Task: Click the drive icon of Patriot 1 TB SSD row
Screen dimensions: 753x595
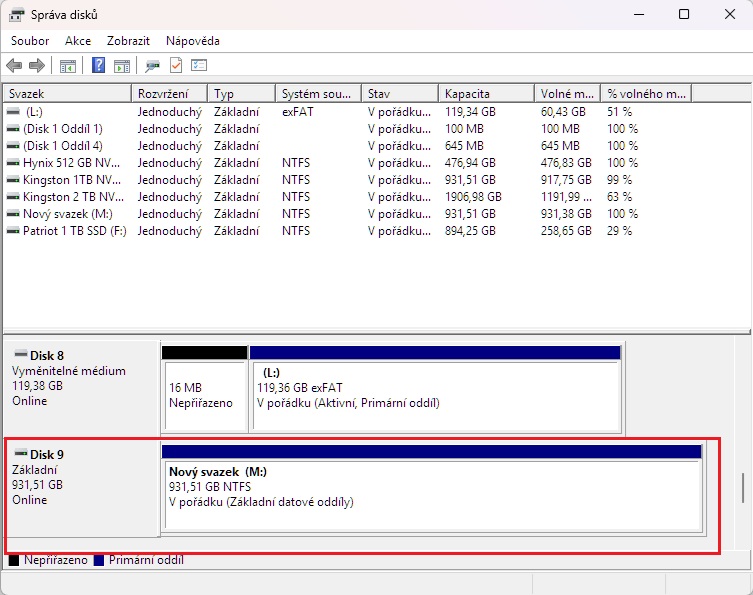Action: [13, 231]
